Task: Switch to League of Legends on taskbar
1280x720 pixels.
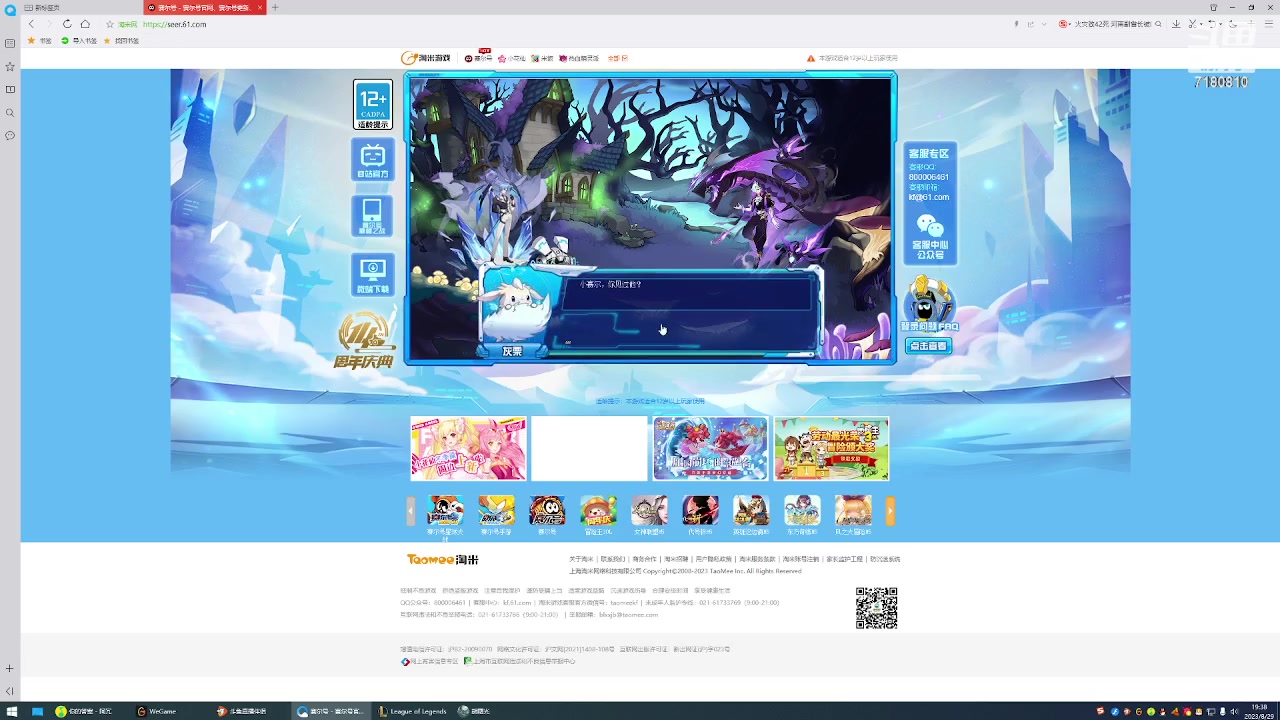Action: pos(412,711)
